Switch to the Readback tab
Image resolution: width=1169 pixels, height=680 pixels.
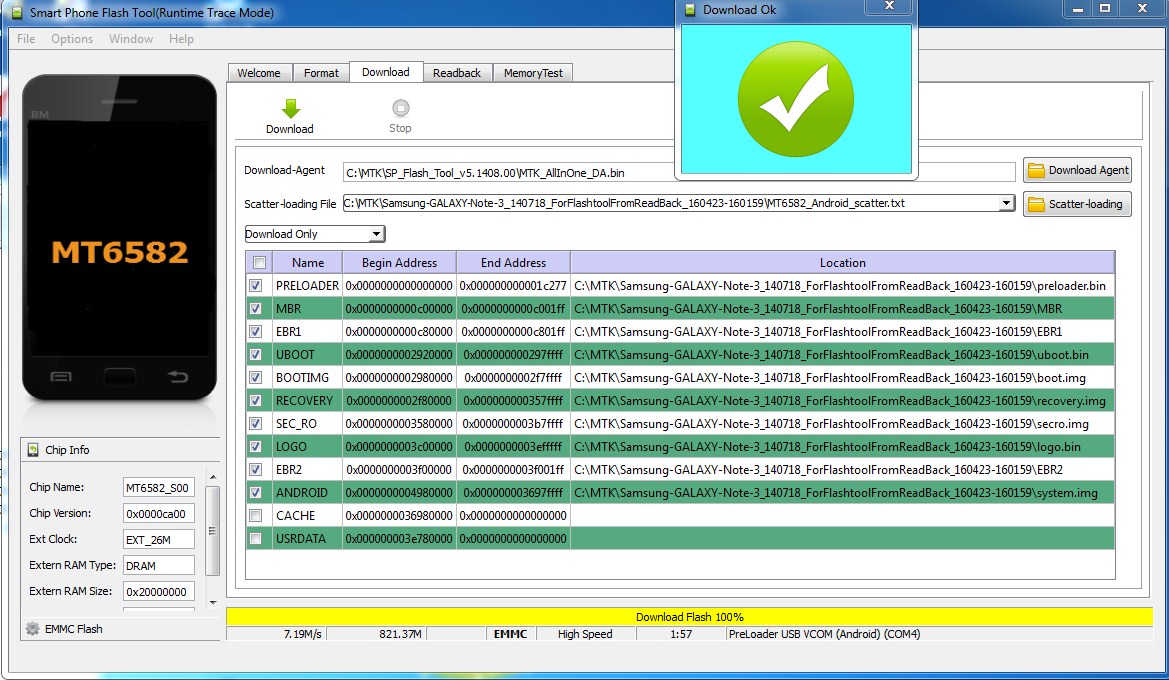[x=457, y=73]
